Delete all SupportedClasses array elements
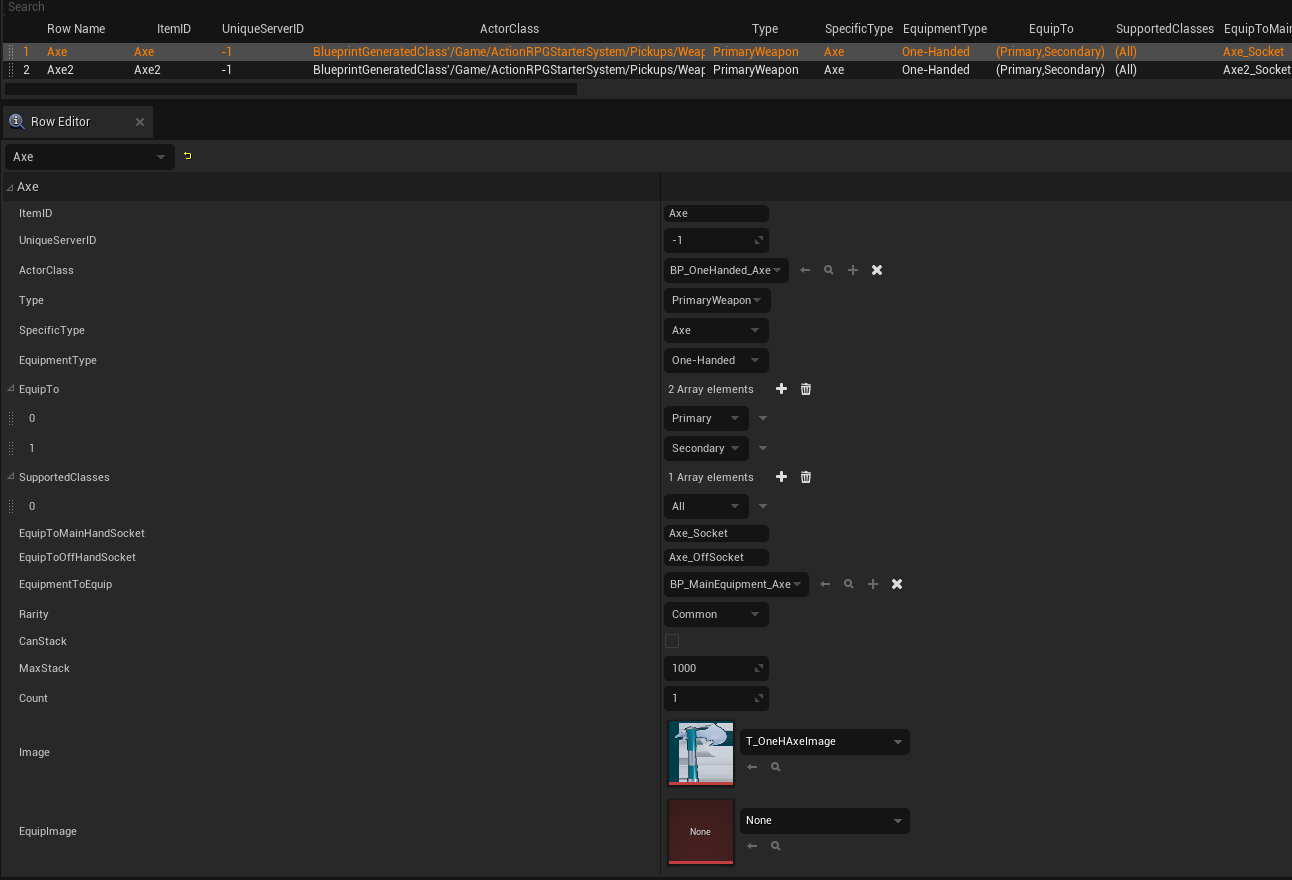Screen dimensions: 1292x880 point(806,477)
